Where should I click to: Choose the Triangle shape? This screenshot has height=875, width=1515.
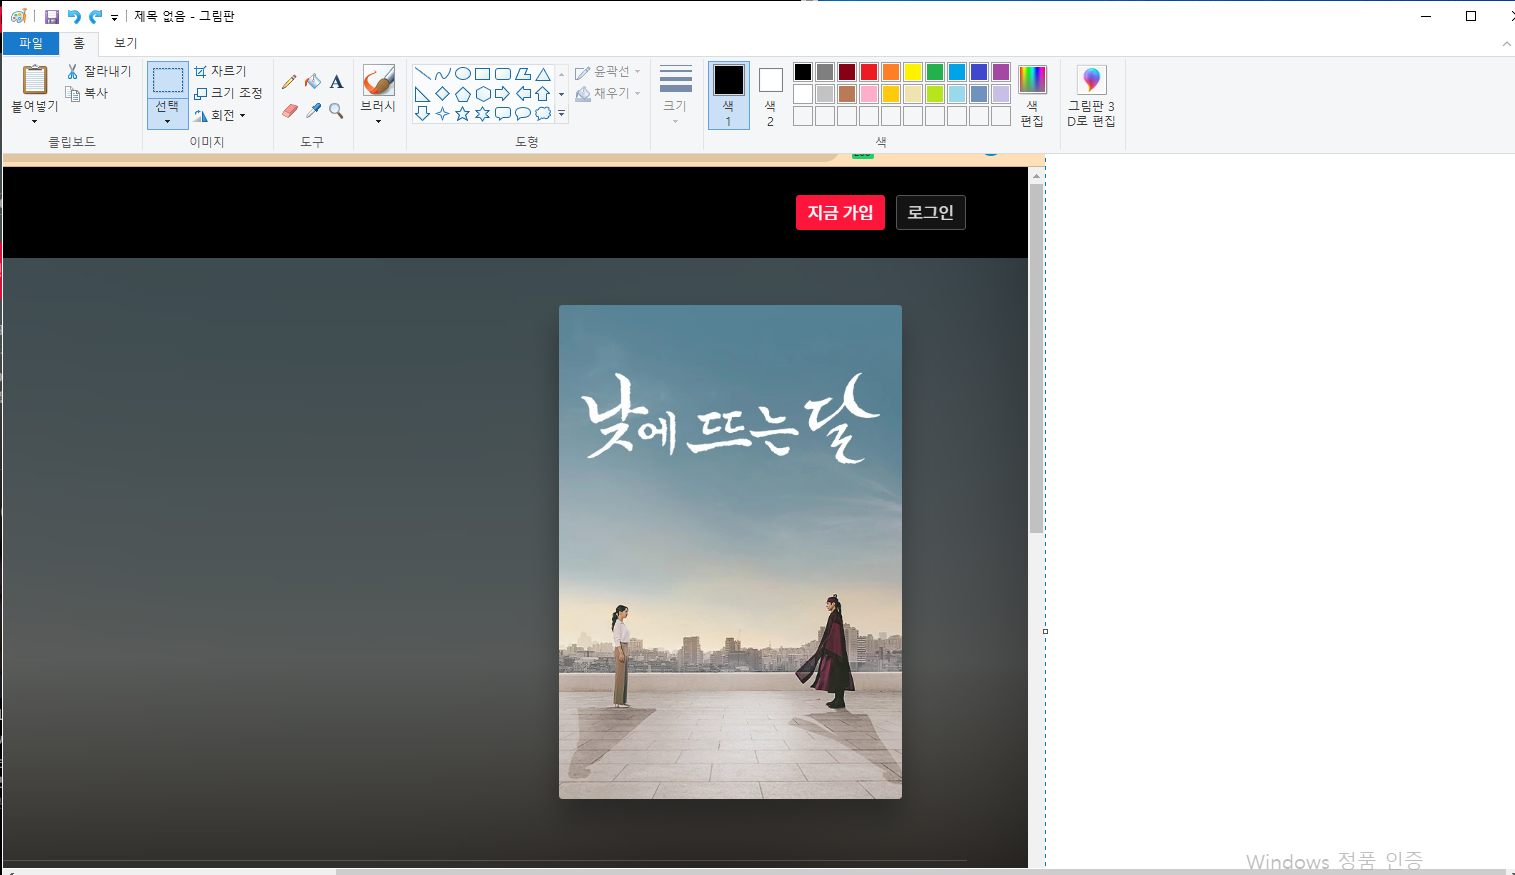pyautogui.click(x=542, y=74)
